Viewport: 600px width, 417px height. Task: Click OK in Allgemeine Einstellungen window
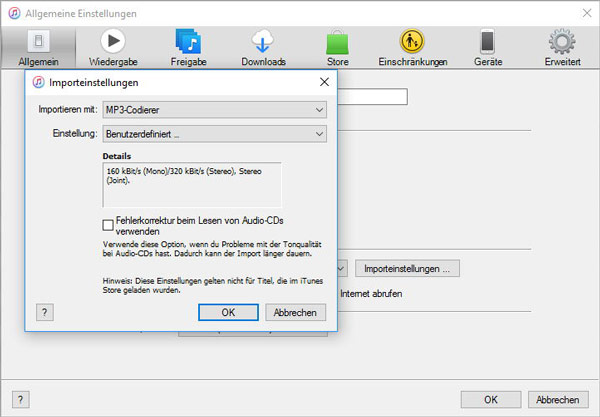491,399
